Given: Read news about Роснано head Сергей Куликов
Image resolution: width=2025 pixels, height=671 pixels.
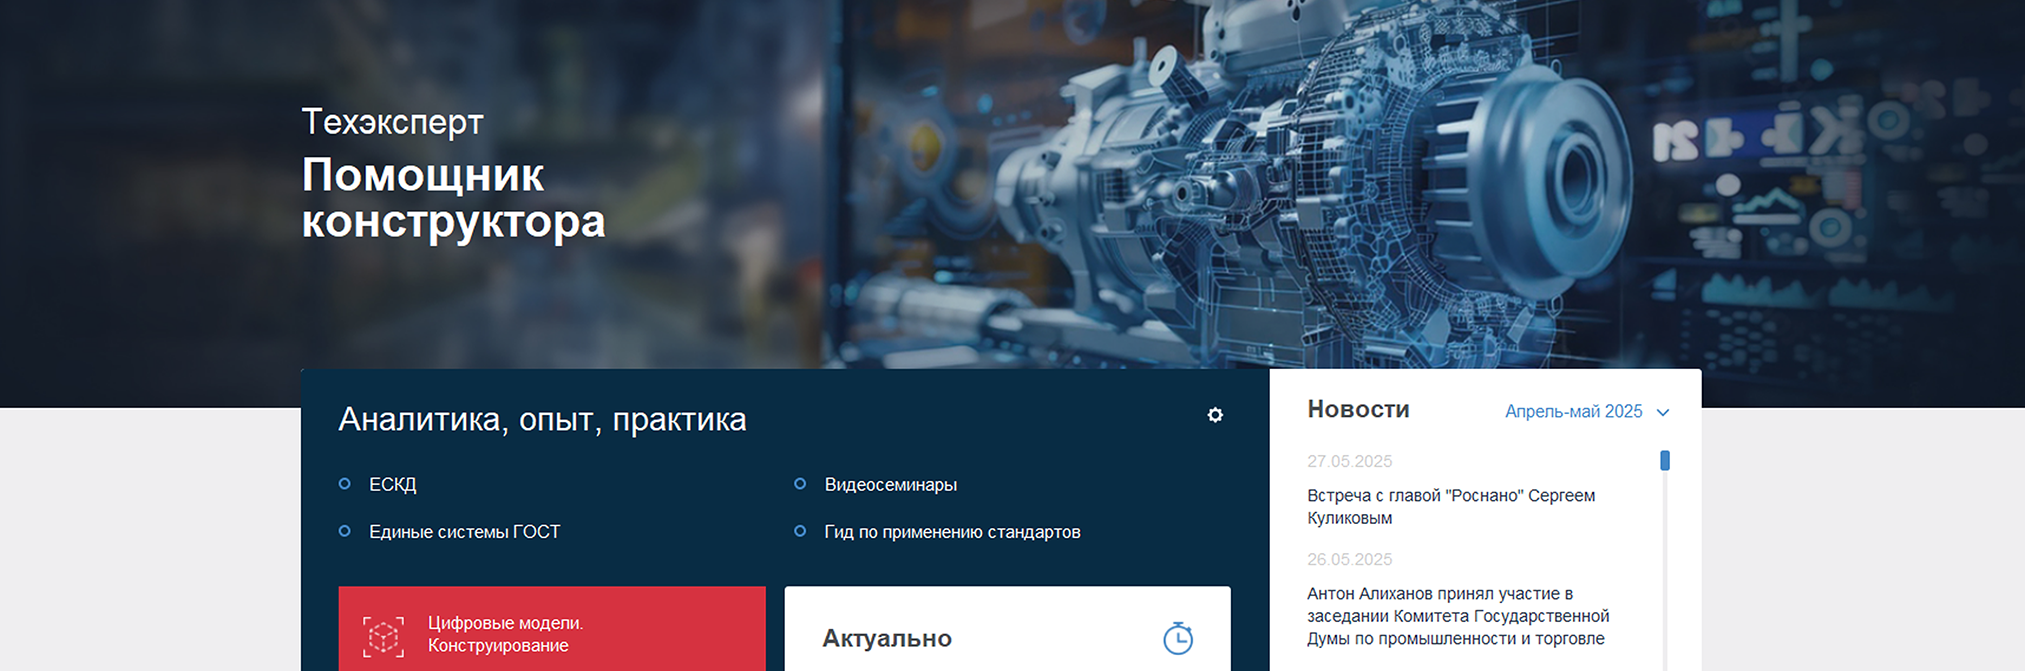Looking at the screenshot, I should pos(1450,507).
